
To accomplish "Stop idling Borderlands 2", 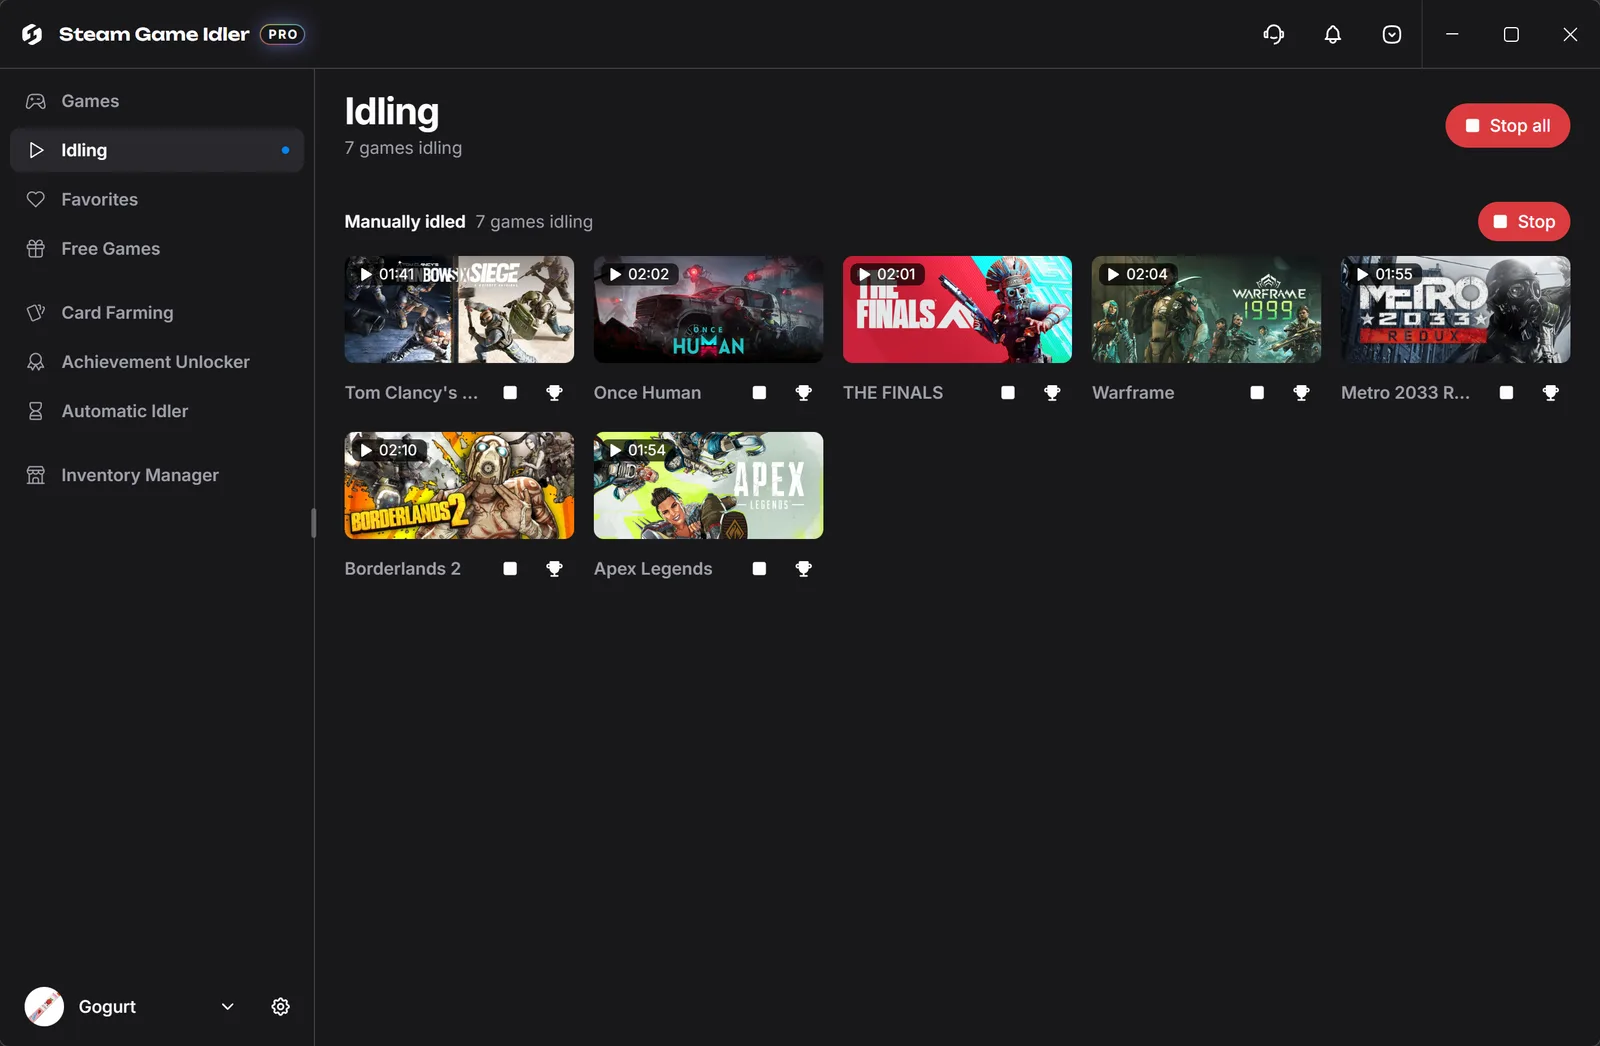I will pos(510,569).
